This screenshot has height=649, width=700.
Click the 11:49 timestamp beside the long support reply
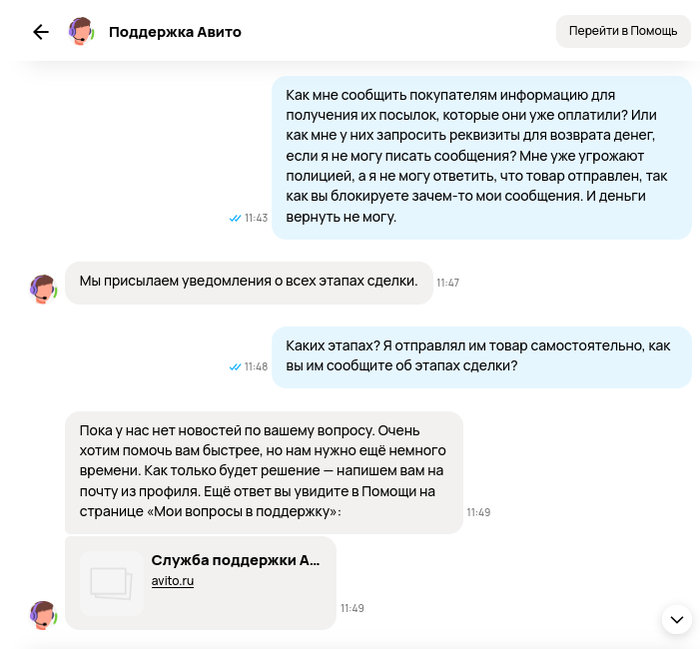479,512
